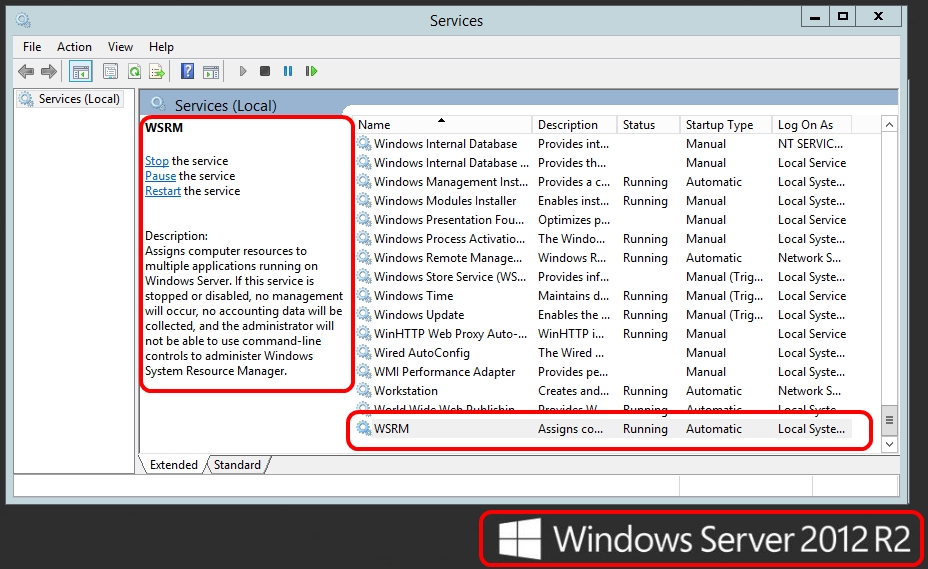Maximize the Services window
This screenshot has width=928, height=569.
(x=843, y=17)
